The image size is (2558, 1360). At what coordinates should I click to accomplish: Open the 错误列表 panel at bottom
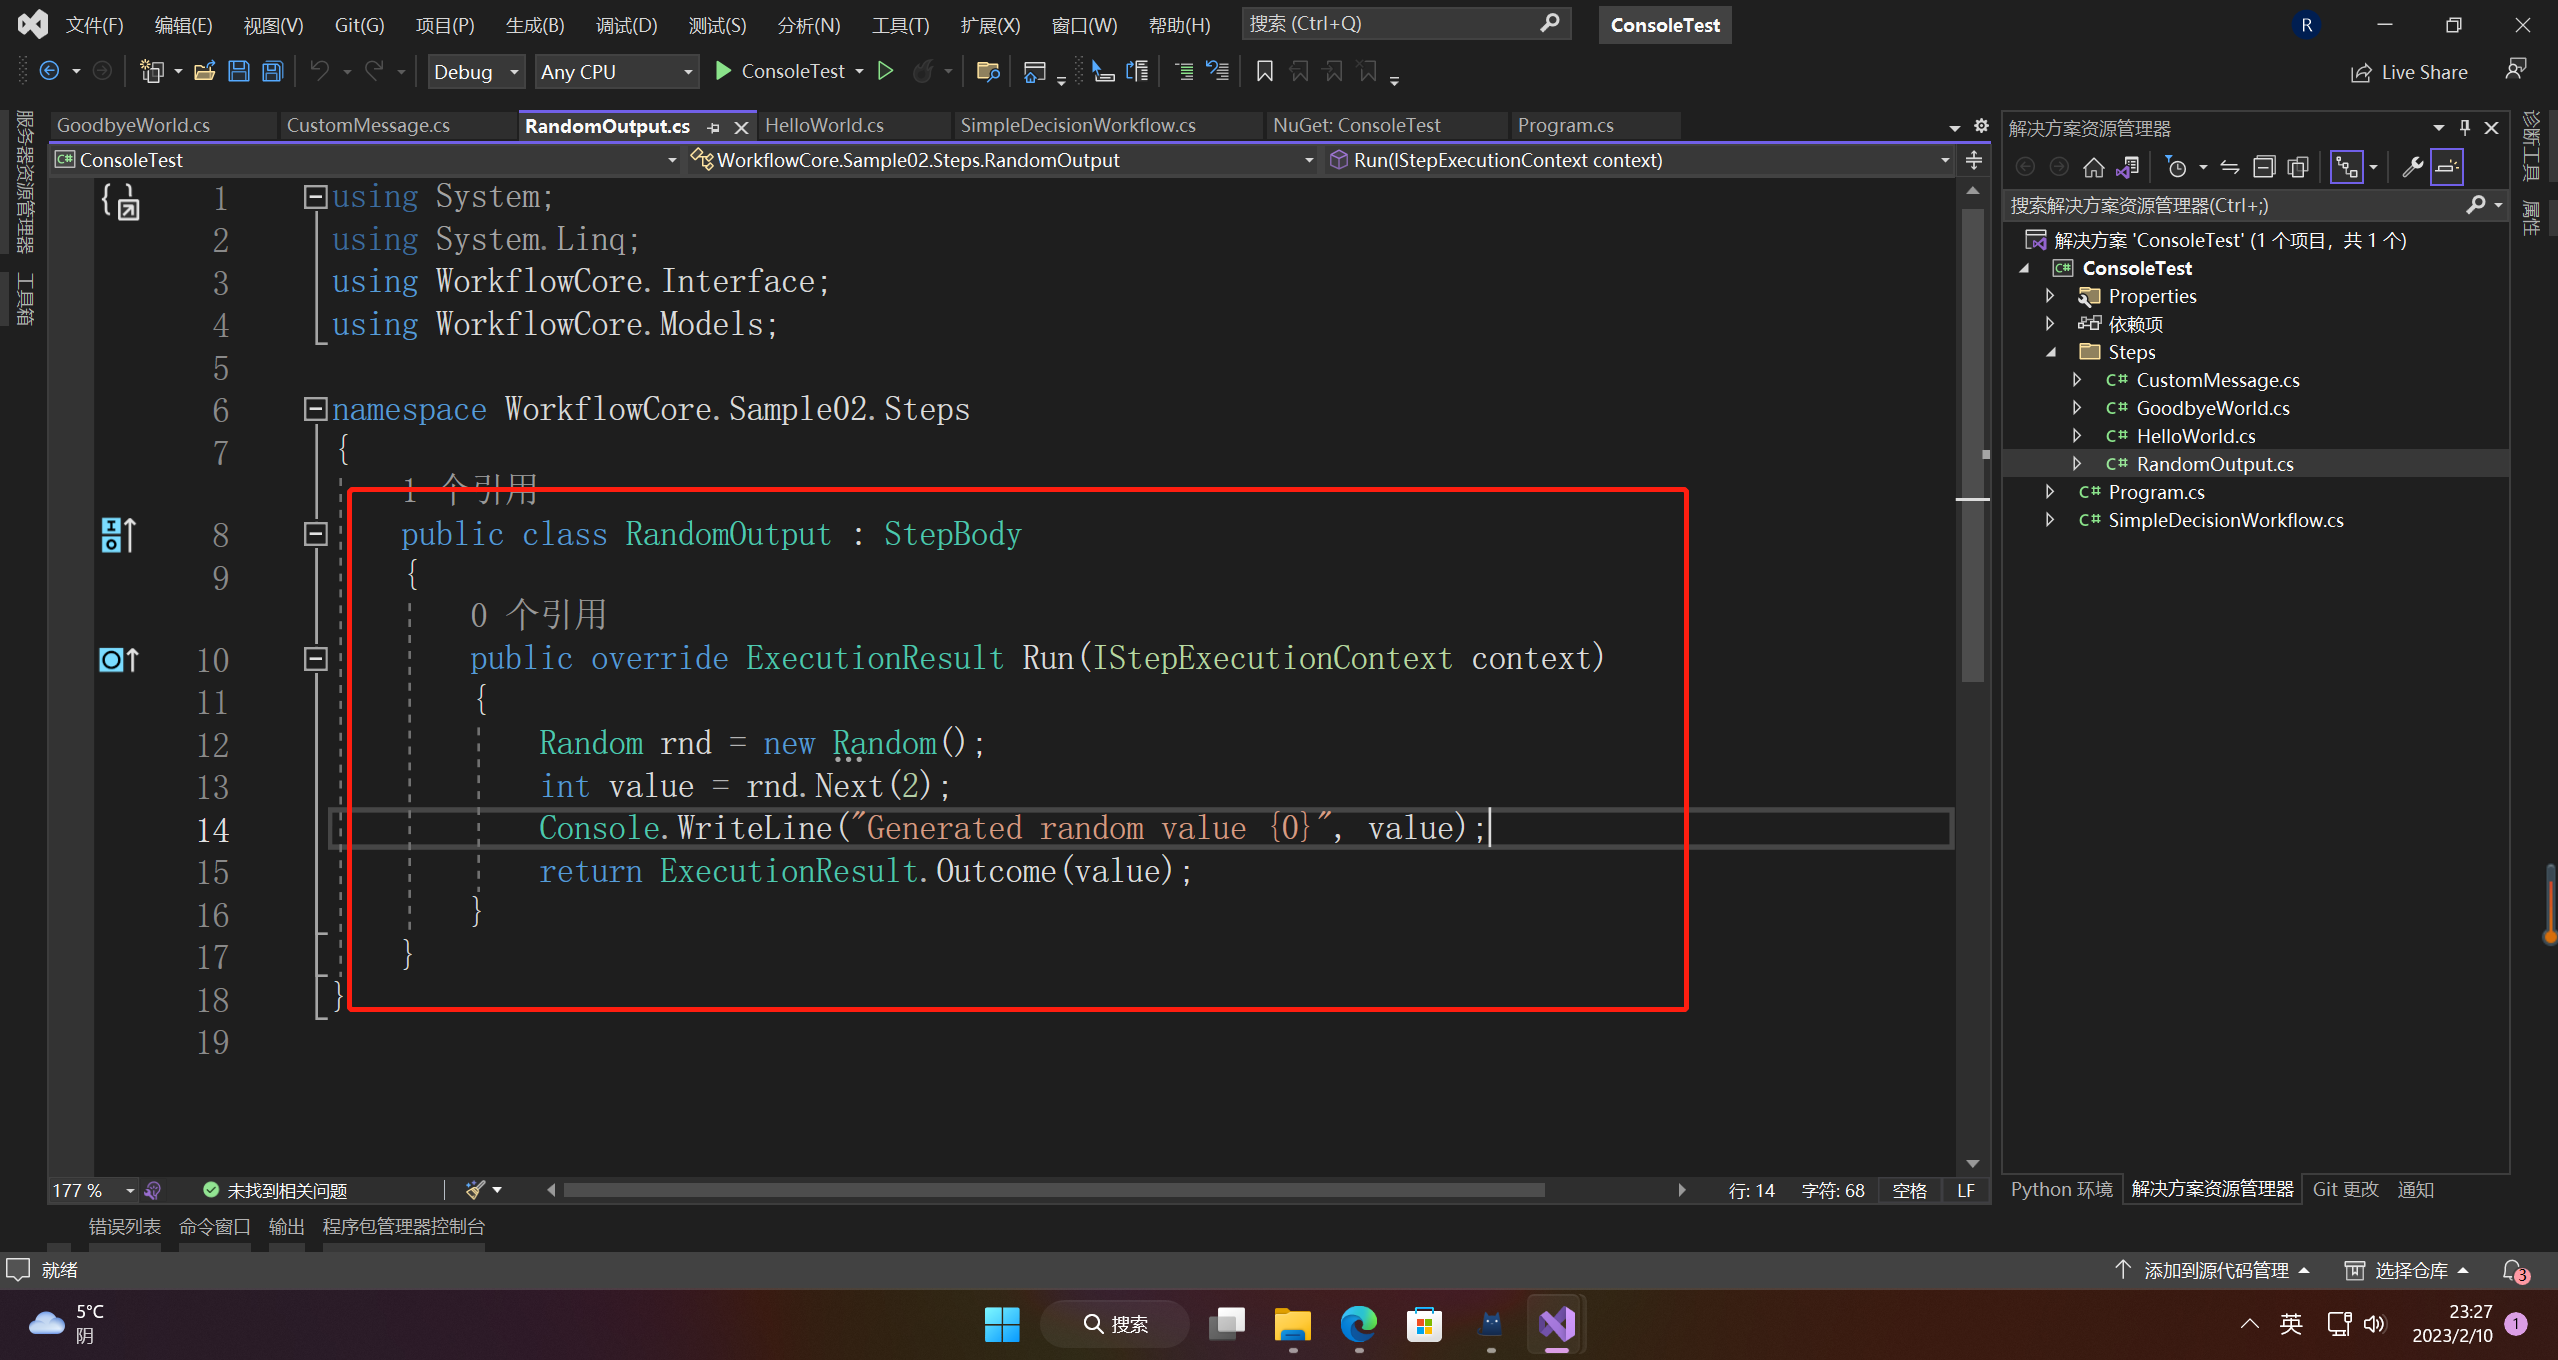click(124, 1226)
